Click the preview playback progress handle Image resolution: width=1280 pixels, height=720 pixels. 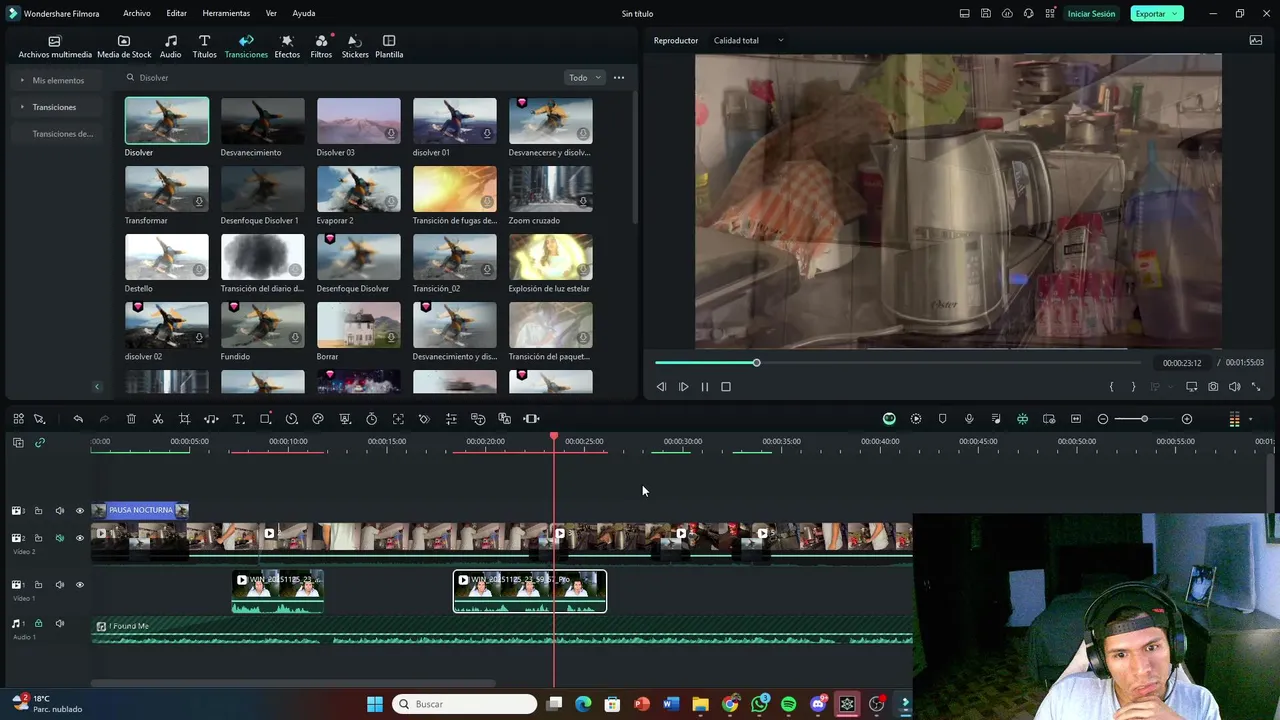click(x=756, y=363)
